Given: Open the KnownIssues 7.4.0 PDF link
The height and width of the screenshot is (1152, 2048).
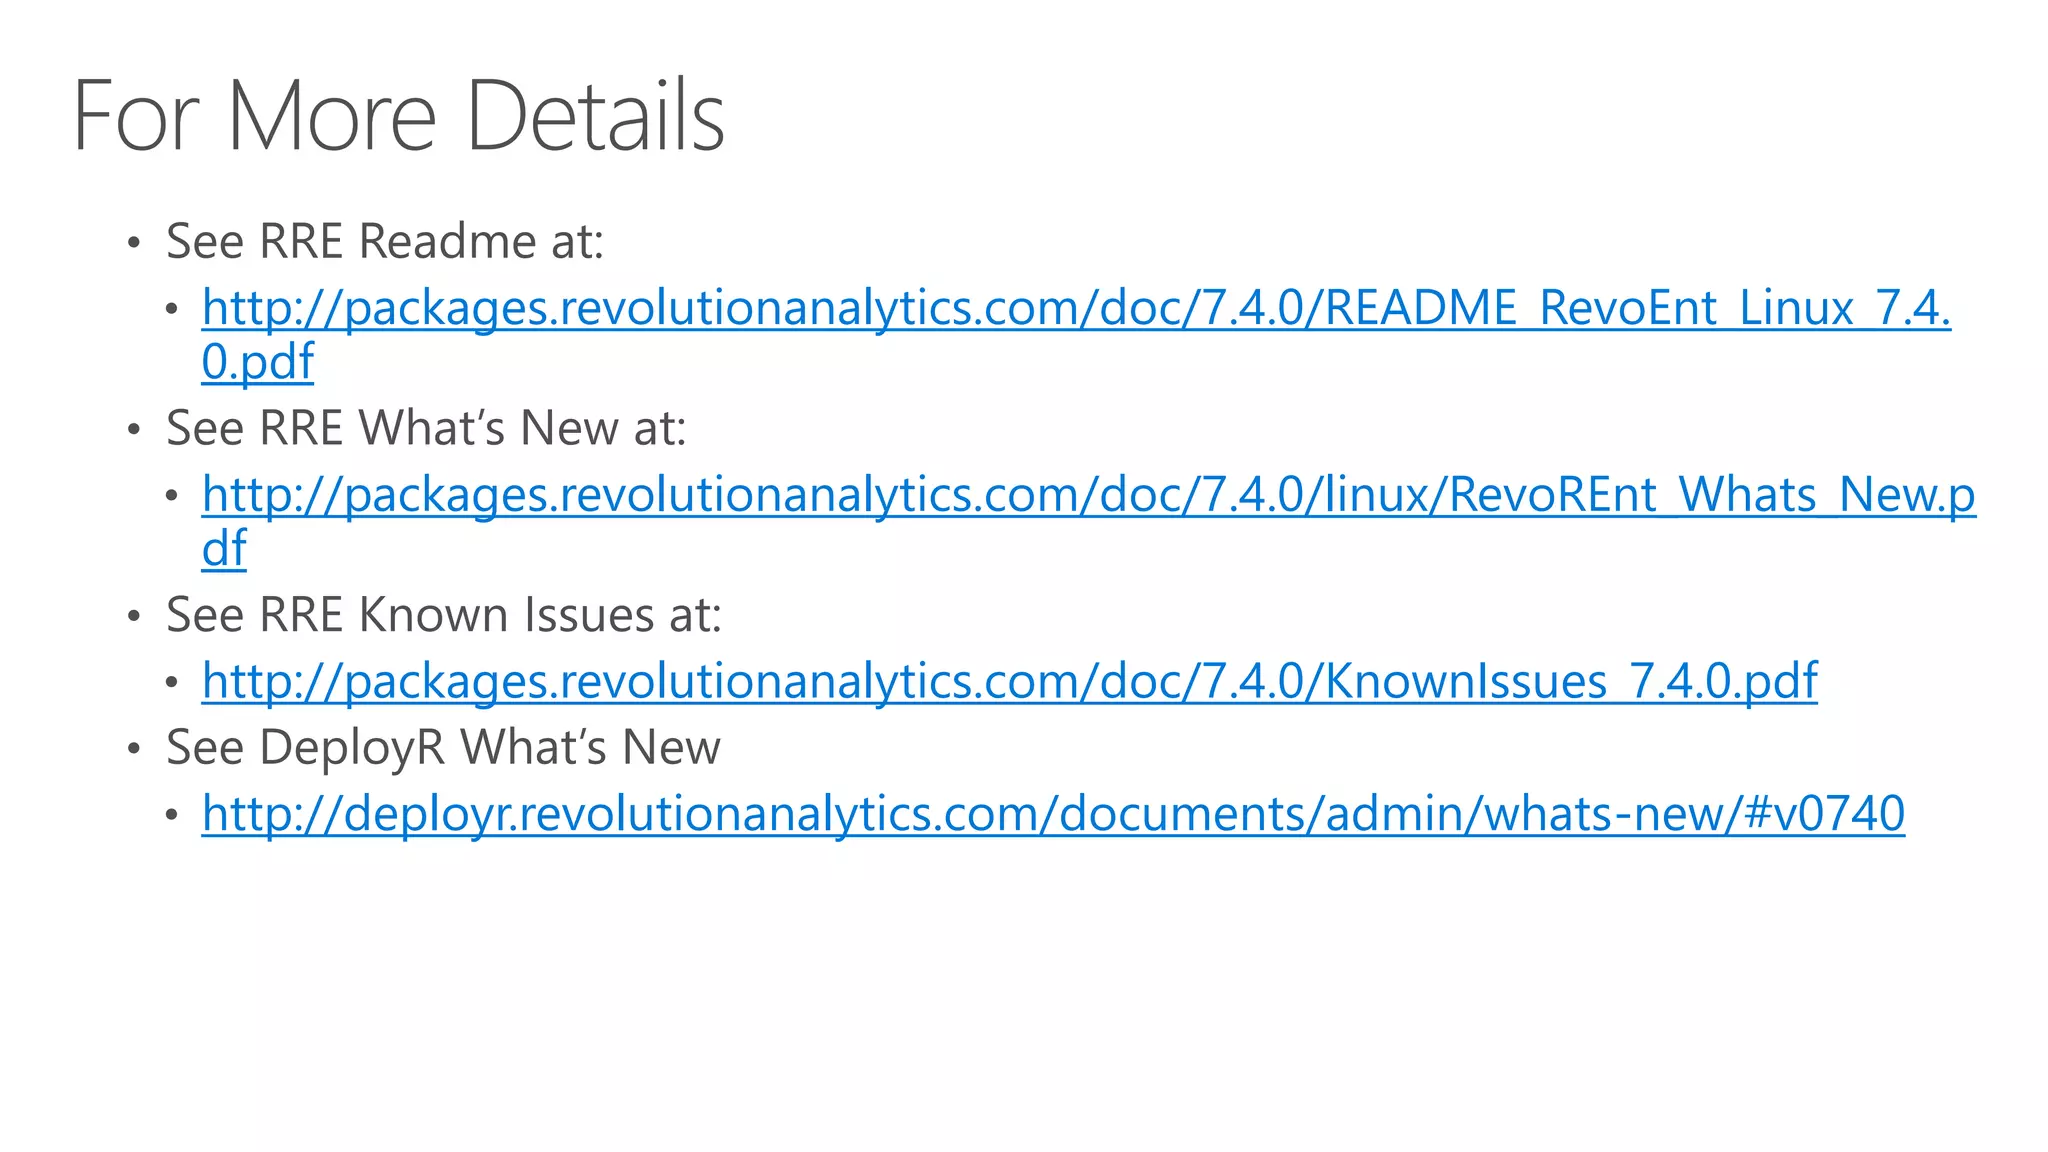Looking at the screenshot, I should point(1009,682).
